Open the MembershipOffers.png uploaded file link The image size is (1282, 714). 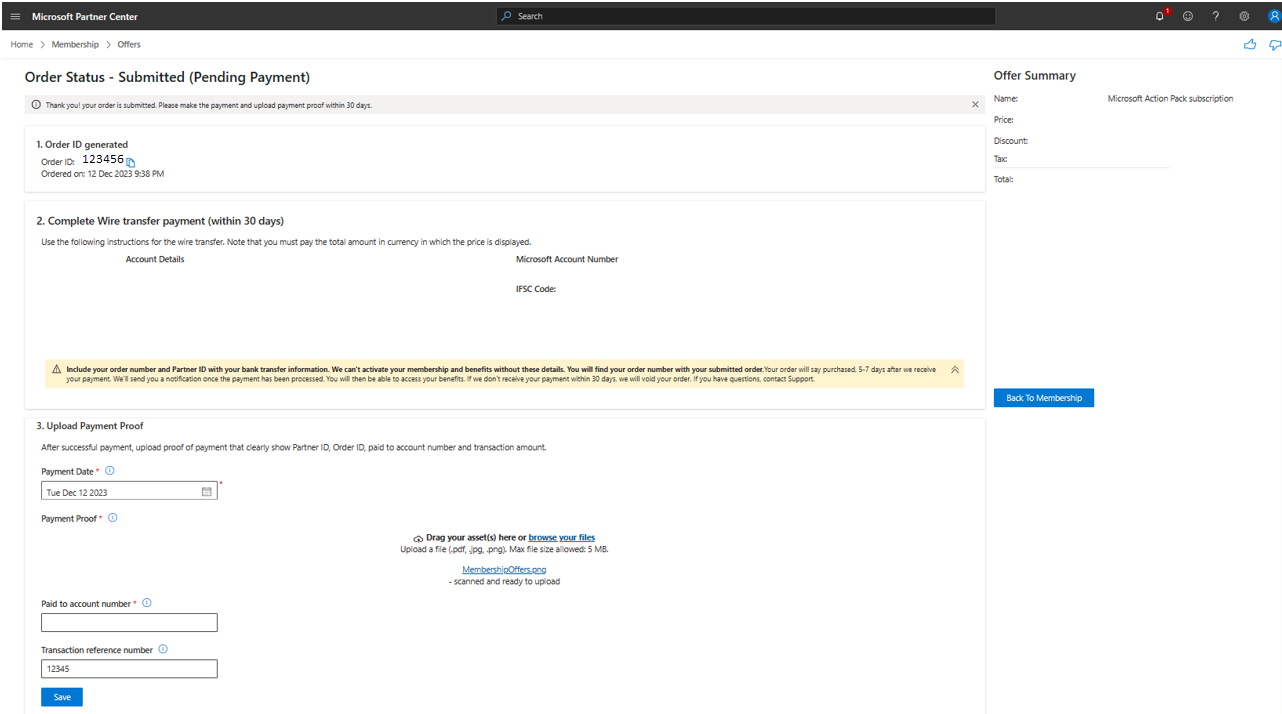pyautogui.click(x=504, y=569)
